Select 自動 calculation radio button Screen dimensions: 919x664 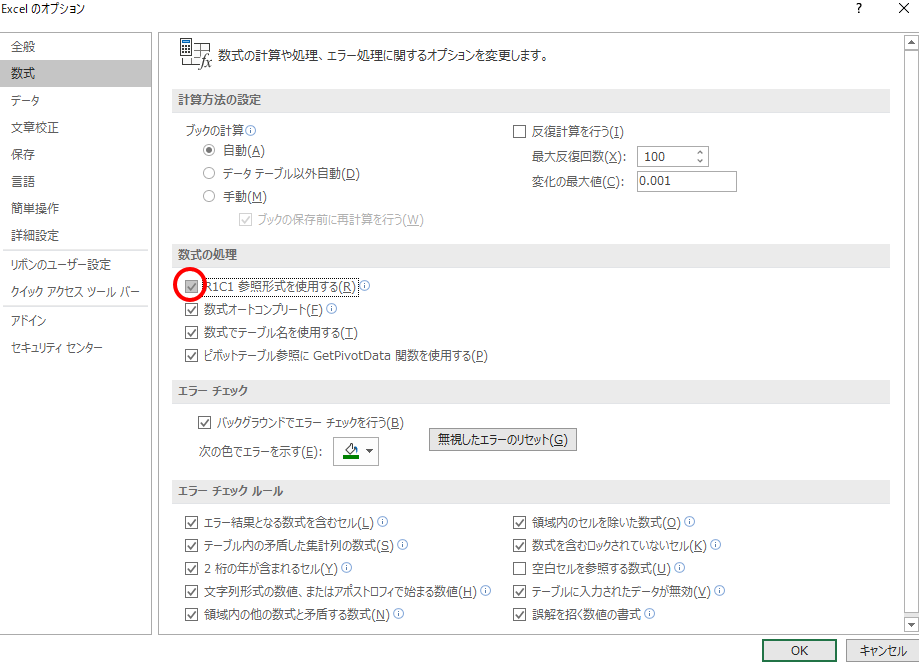209,150
